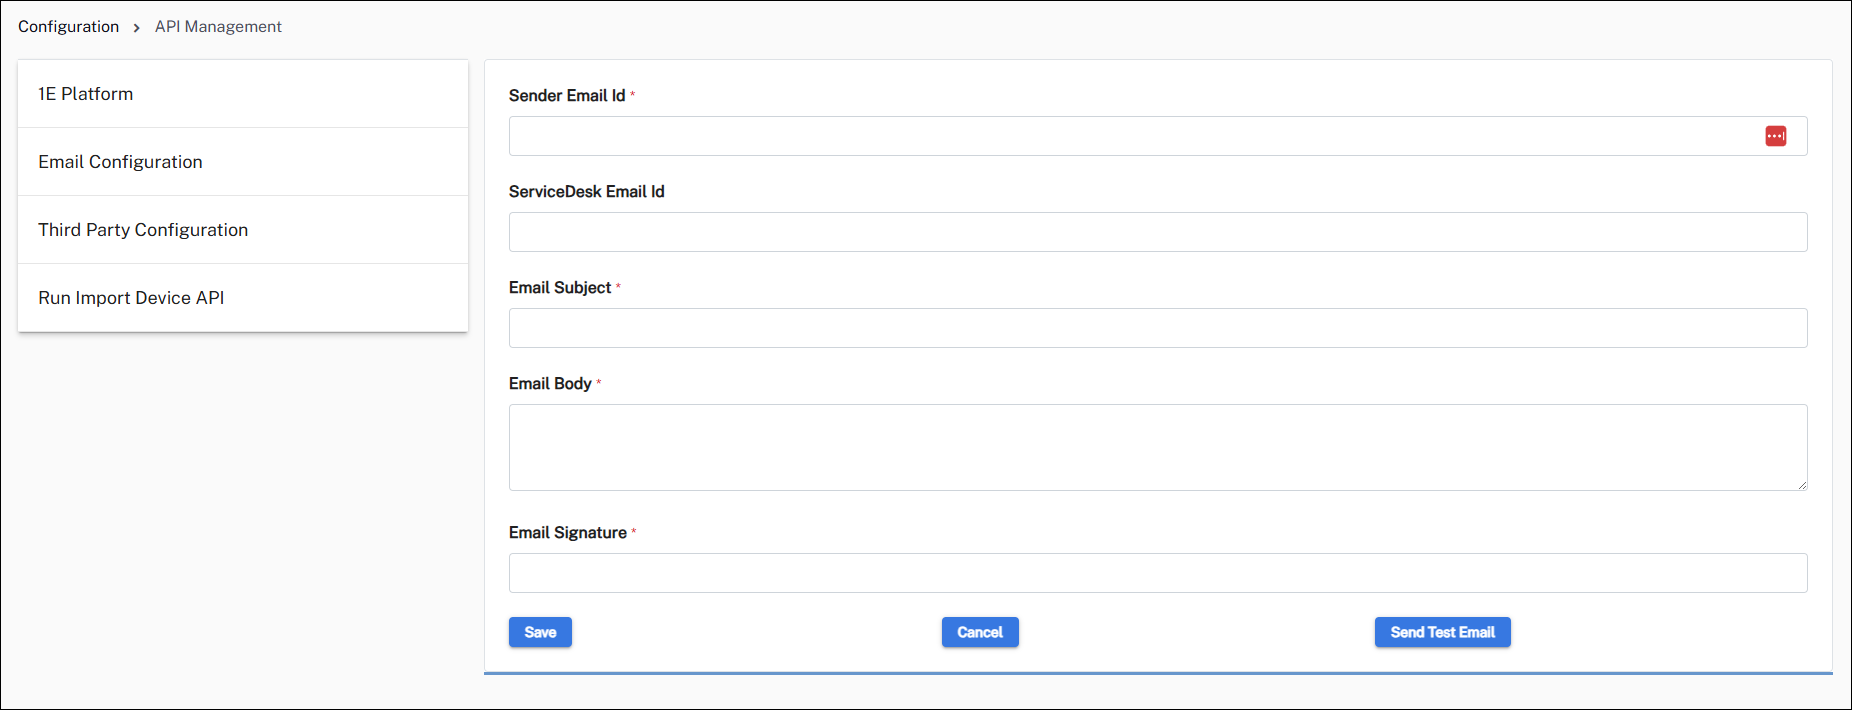Open Third Party Configuration settings
1852x710 pixels.
pyautogui.click(x=143, y=230)
